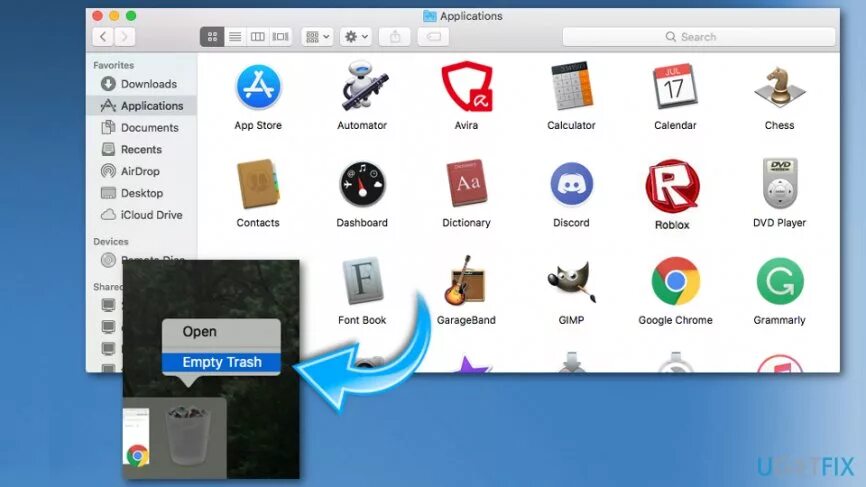Image resolution: width=866 pixels, height=487 pixels.
Task: Open Desktop in the Finder sidebar
Action: click(x=141, y=193)
